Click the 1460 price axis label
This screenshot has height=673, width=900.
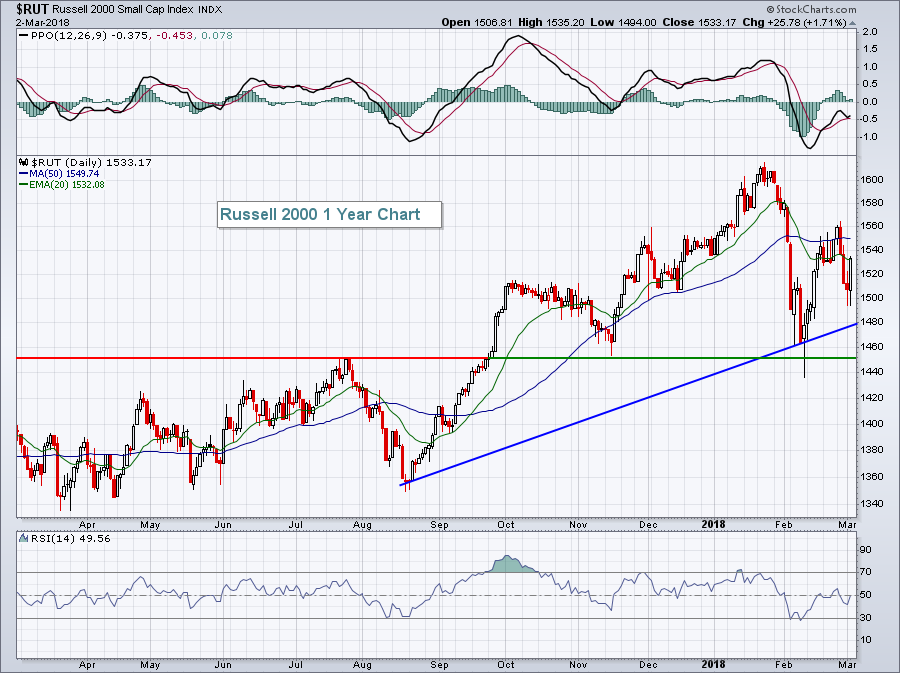872,346
